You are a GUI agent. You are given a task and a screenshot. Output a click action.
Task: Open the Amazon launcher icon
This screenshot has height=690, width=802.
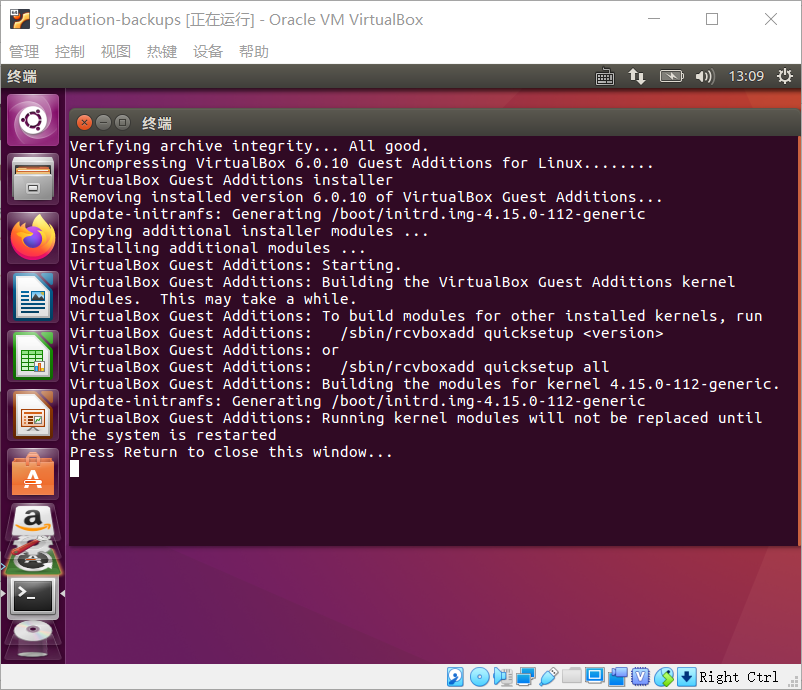click(x=33, y=521)
